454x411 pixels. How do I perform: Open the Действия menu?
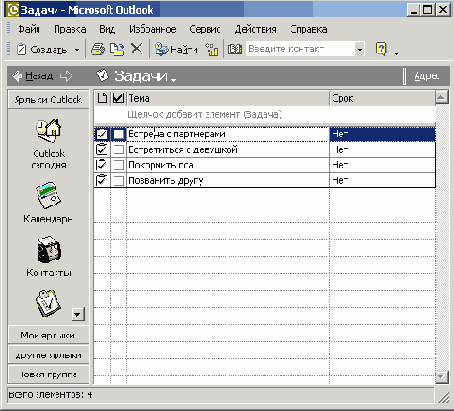click(x=255, y=29)
